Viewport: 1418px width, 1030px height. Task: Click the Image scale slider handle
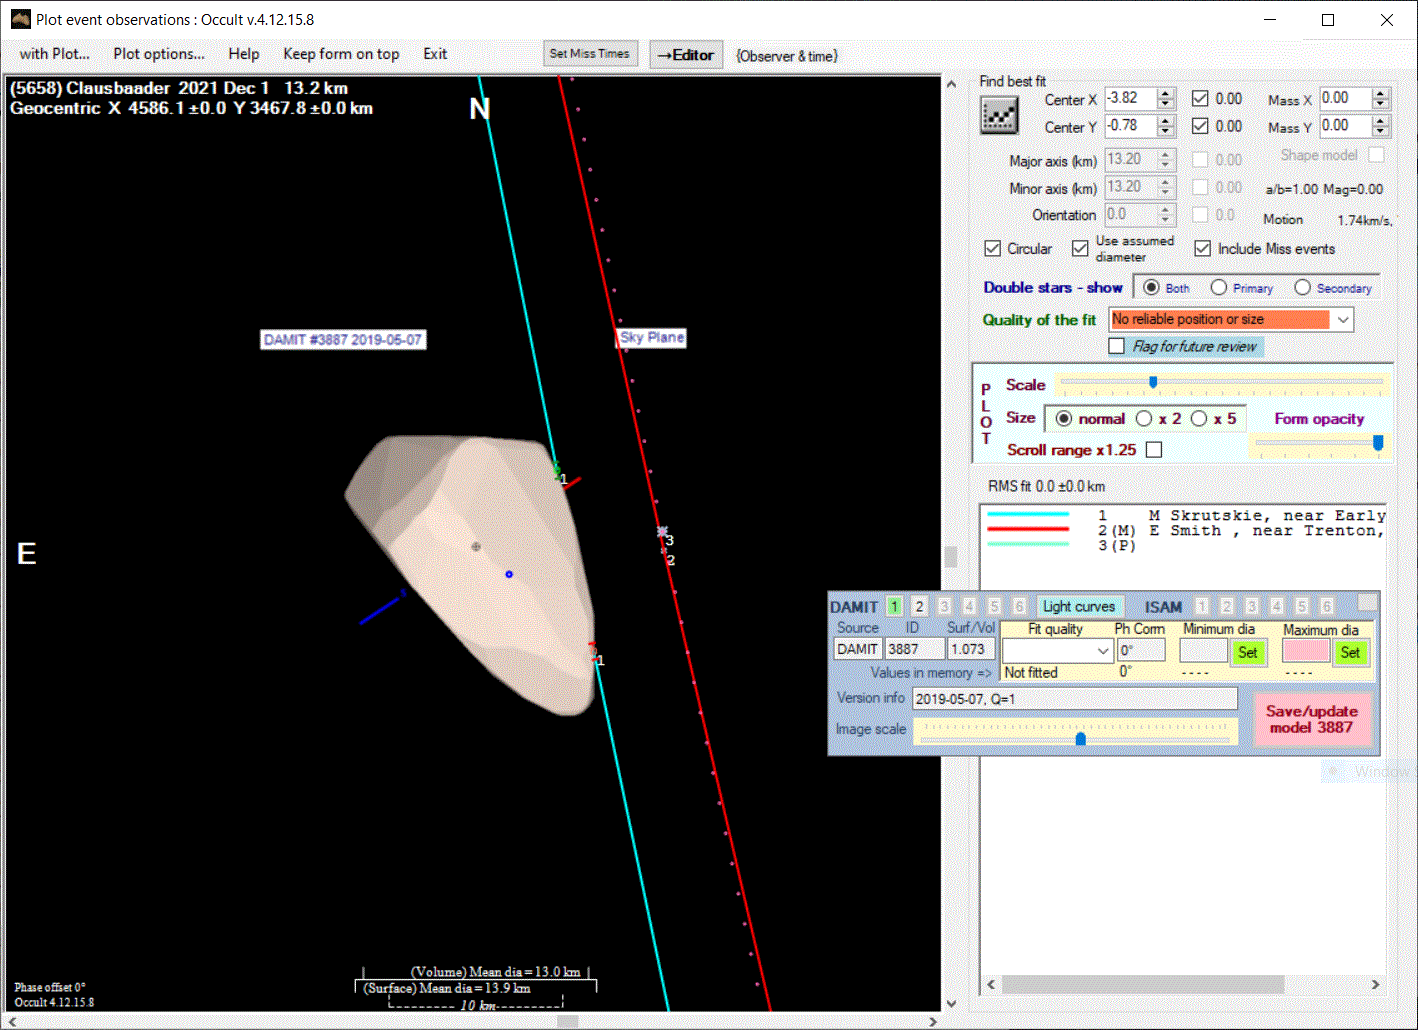click(1080, 738)
